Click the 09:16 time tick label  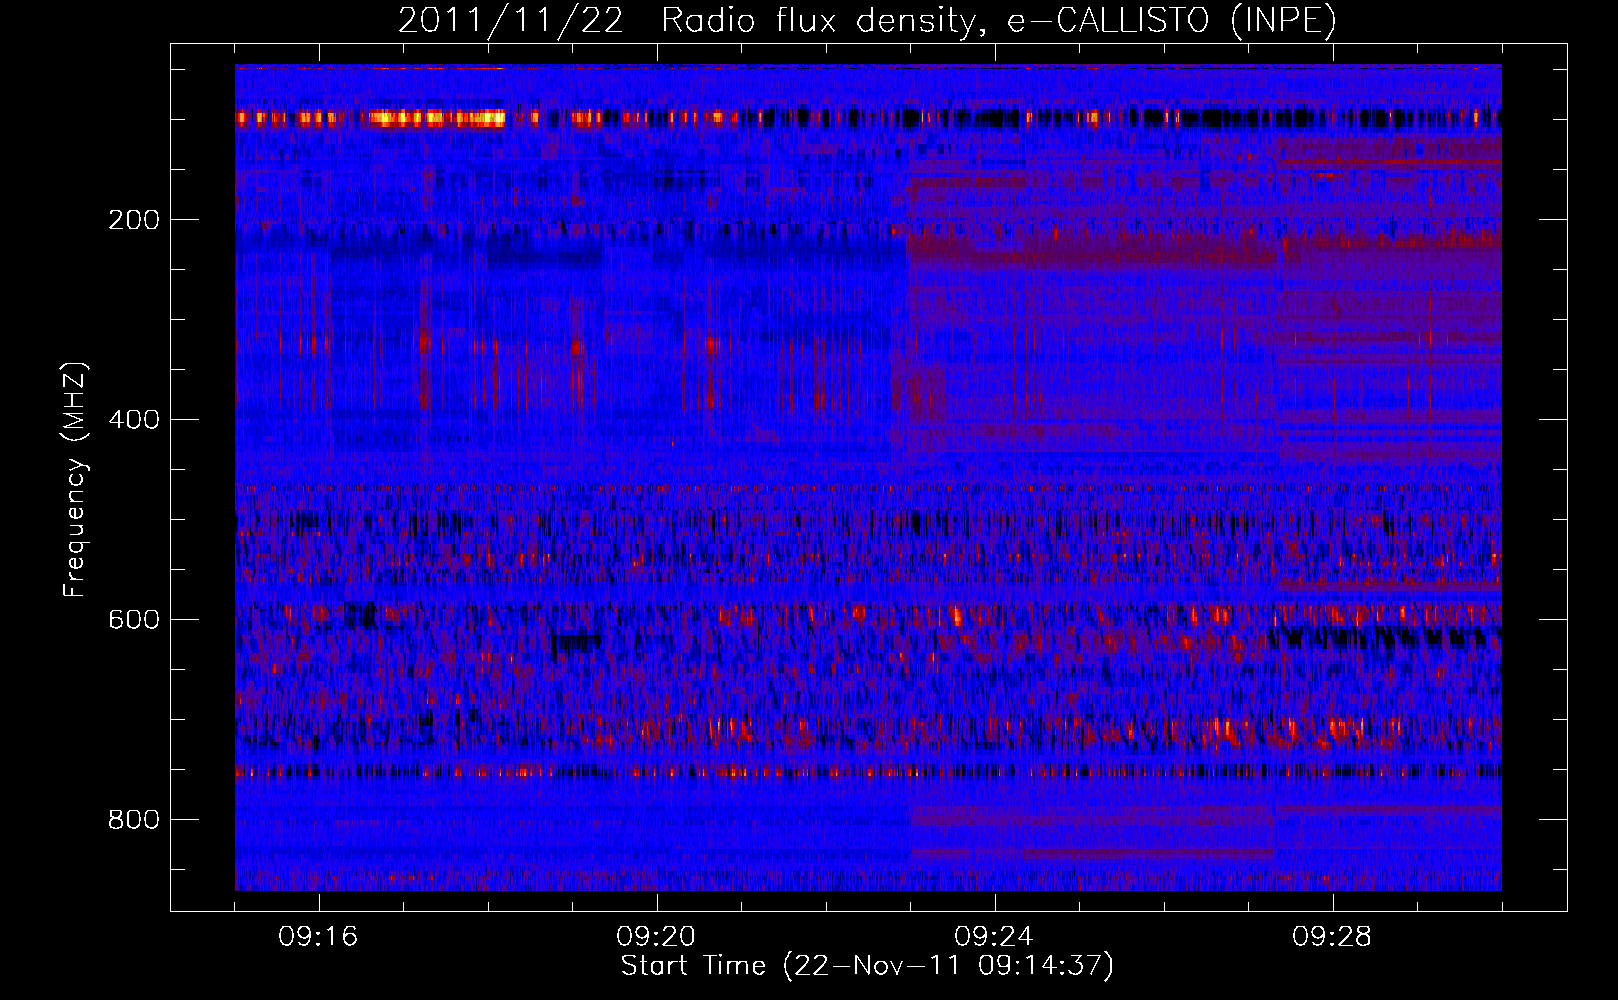click(x=318, y=937)
